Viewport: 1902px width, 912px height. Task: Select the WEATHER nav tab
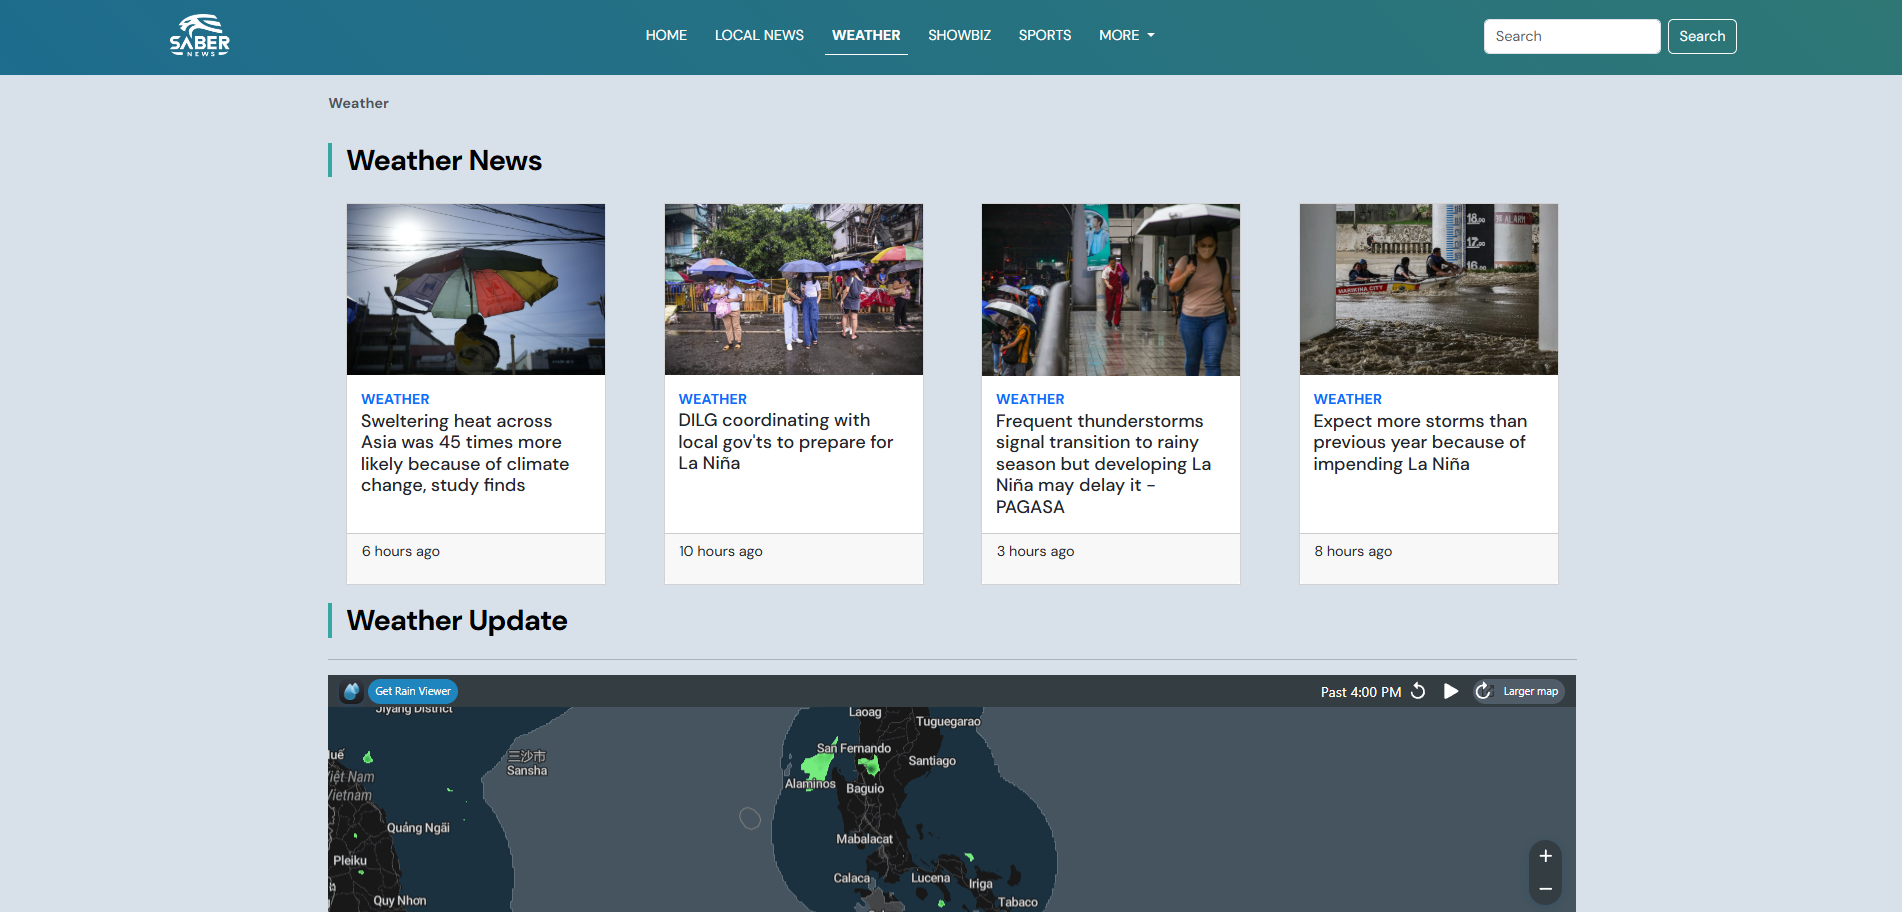point(866,35)
